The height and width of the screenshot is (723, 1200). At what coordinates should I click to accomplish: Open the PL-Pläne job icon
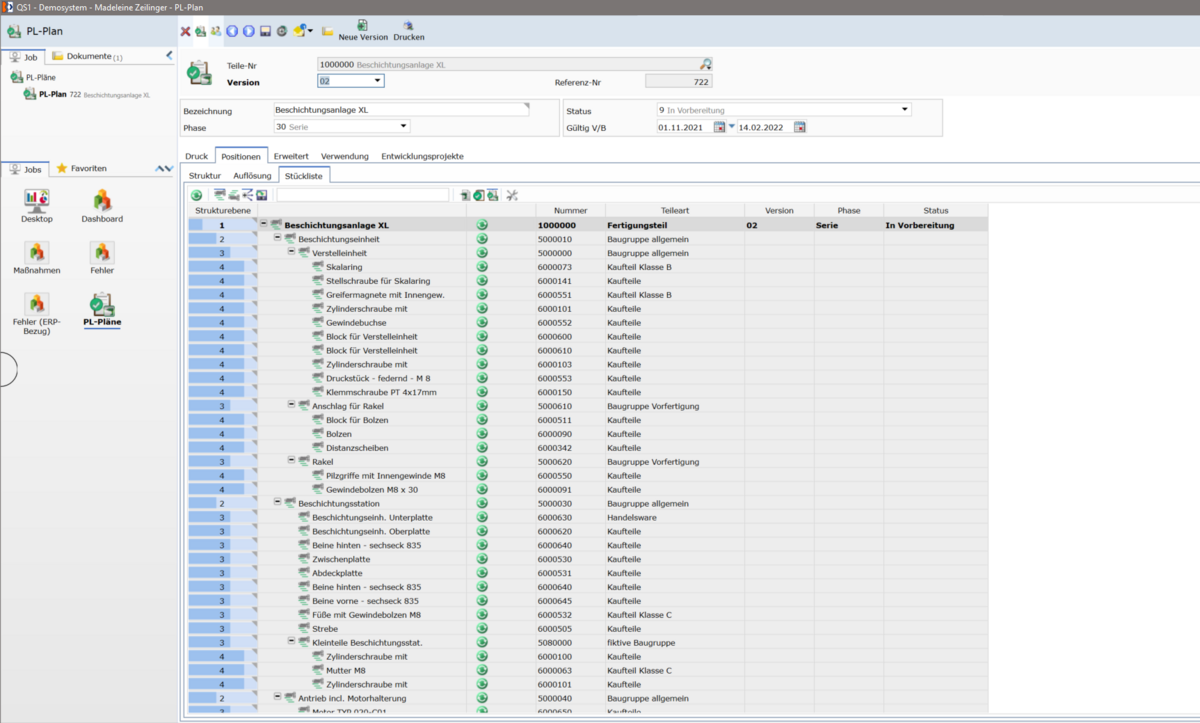[102, 310]
